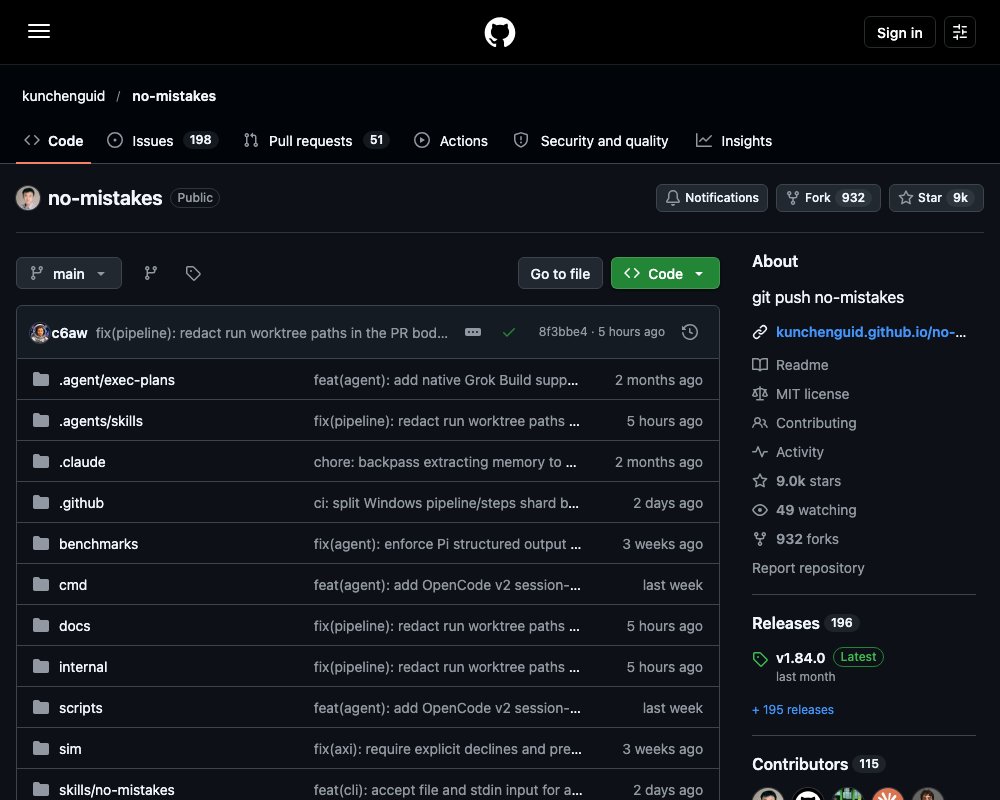This screenshot has width=1000, height=800.
Task: Click the link icon next to the website URL
Action: (x=760, y=332)
